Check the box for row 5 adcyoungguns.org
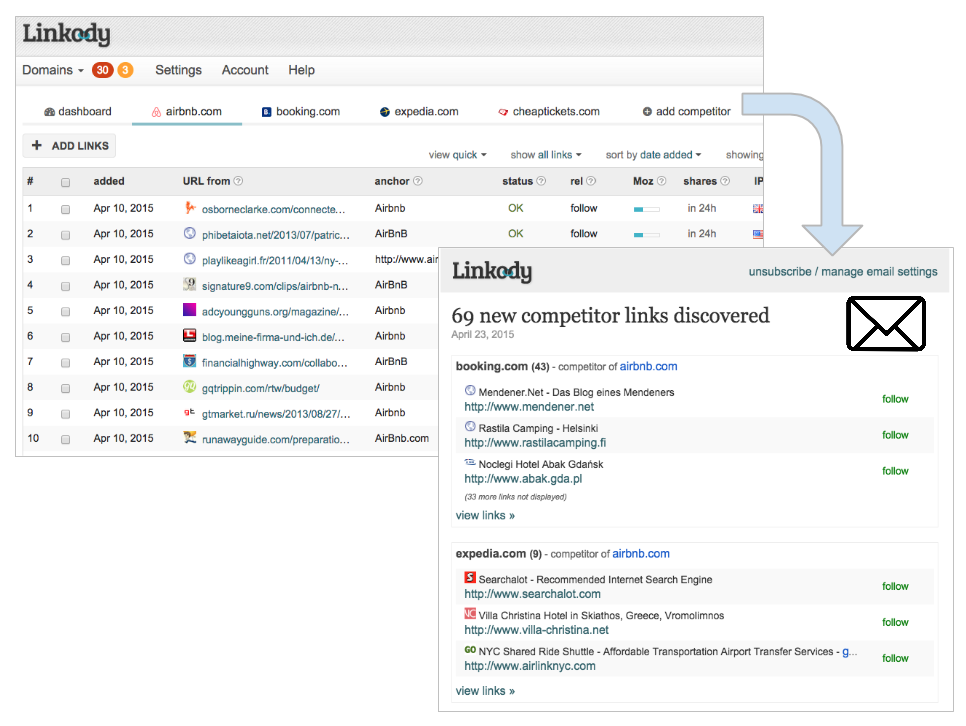 [x=65, y=312]
